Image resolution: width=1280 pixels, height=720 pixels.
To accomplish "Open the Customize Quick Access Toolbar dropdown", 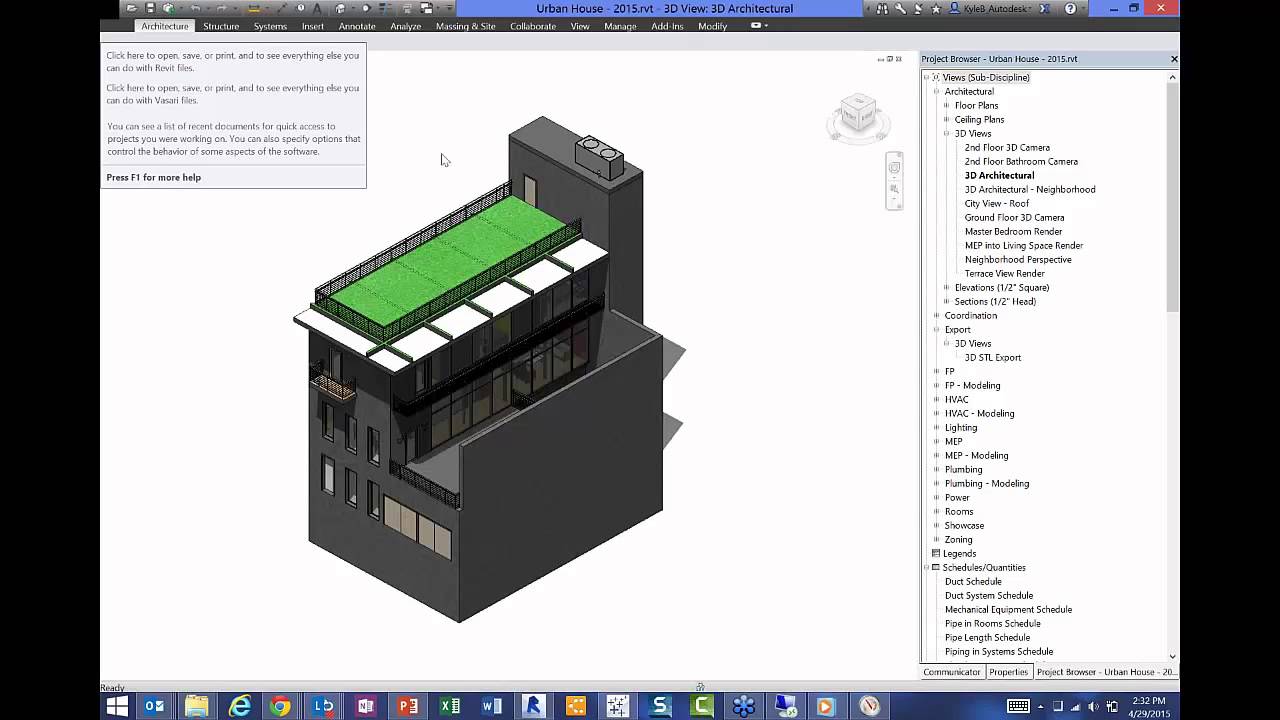I will pyautogui.click(x=448, y=8).
